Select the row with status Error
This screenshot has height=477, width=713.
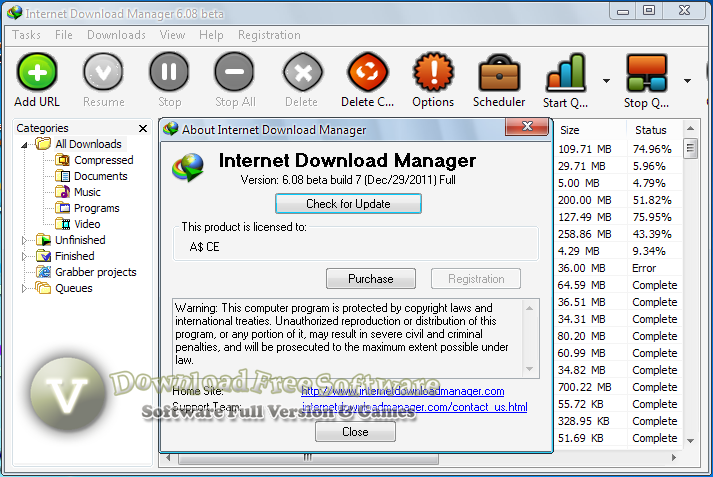pyautogui.click(x=618, y=268)
